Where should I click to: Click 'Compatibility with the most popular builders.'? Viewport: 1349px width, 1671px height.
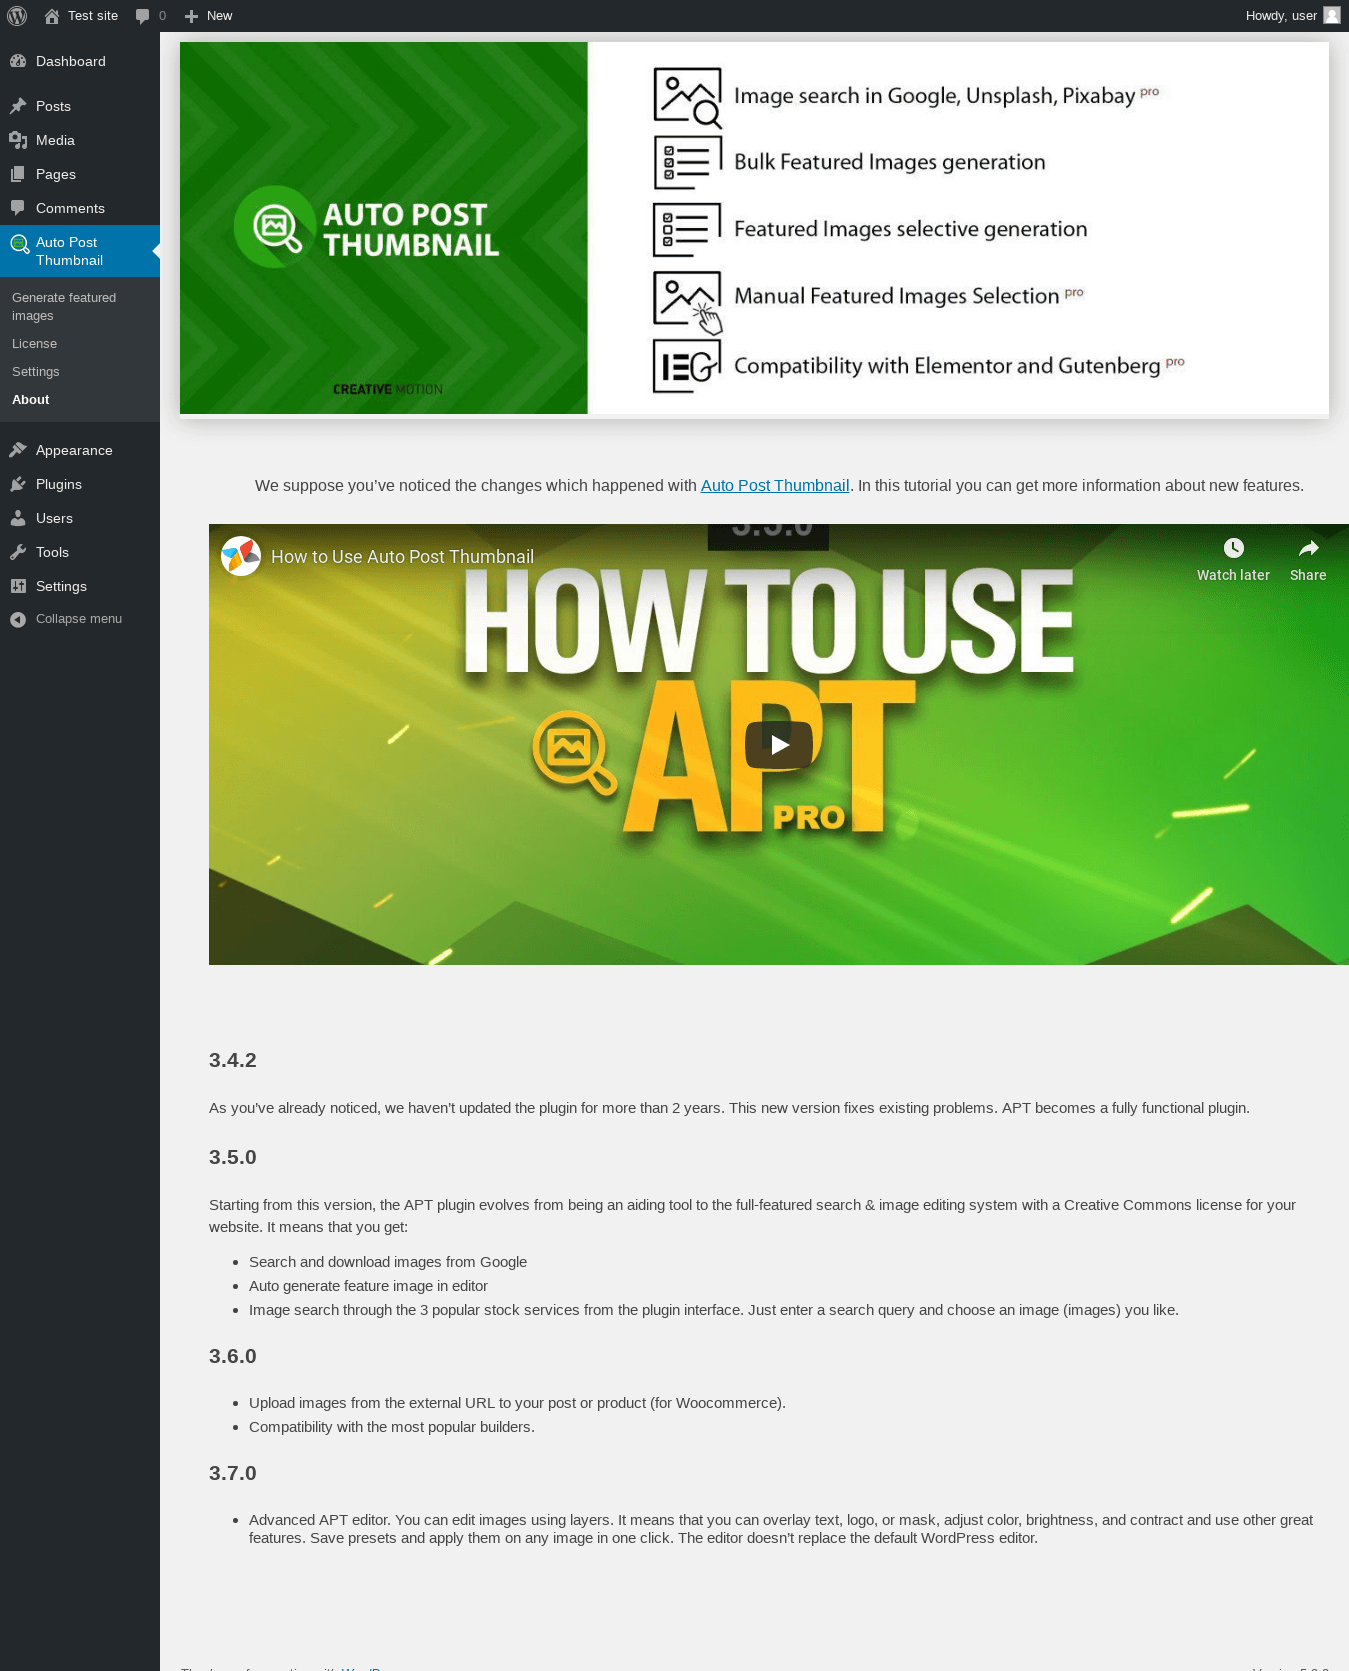pyautogui.click(x=392, y=1427)
